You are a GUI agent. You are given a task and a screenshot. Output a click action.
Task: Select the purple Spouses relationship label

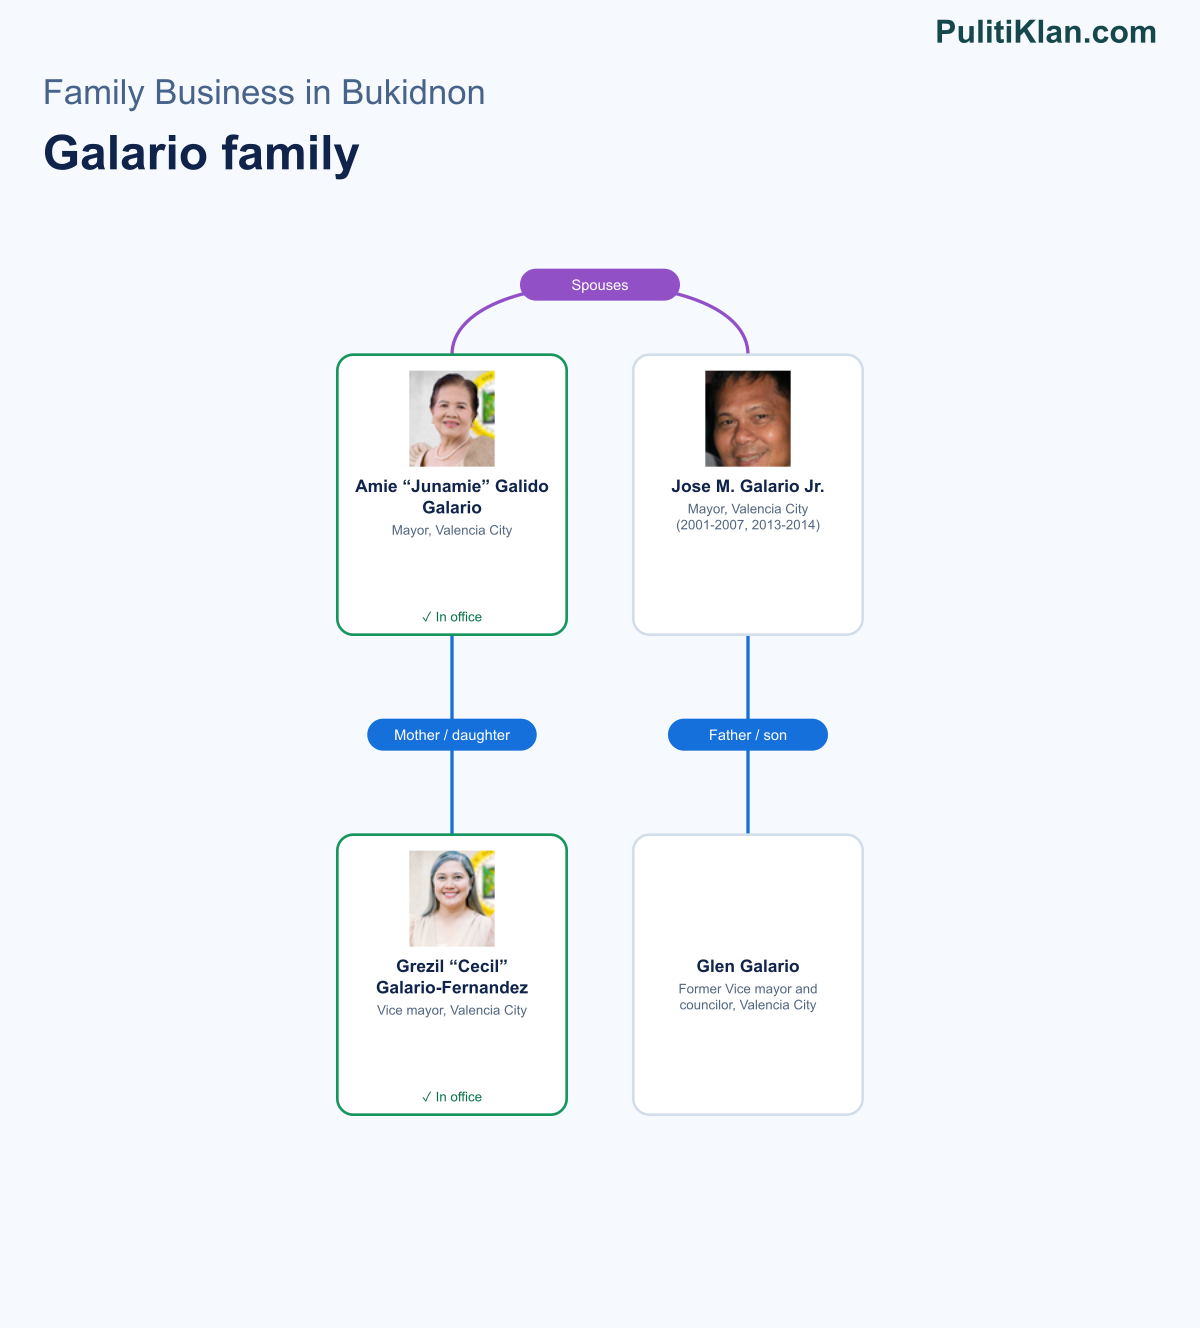coord(600,285)
